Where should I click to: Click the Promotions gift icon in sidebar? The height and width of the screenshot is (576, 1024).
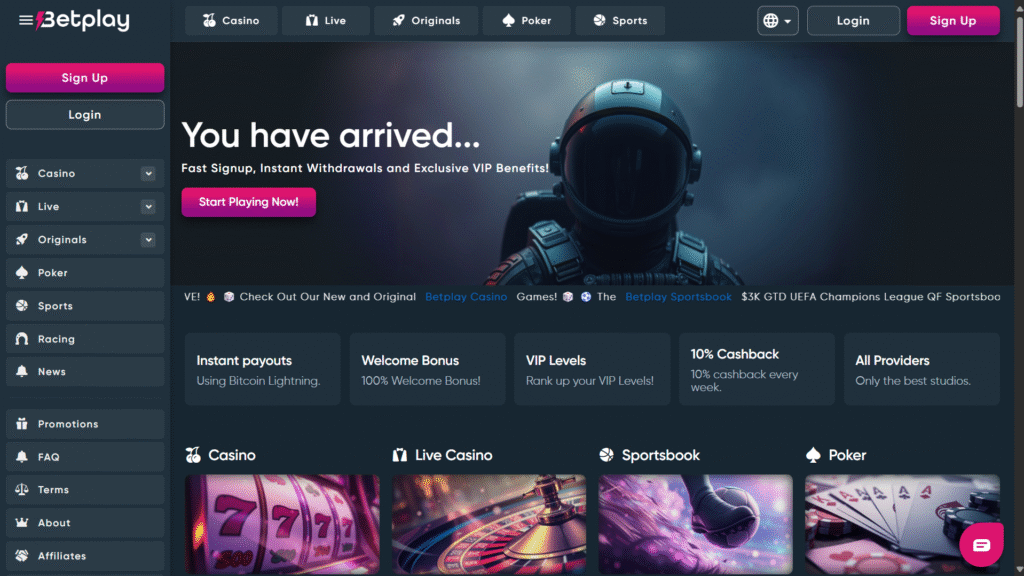pos(22,424)
